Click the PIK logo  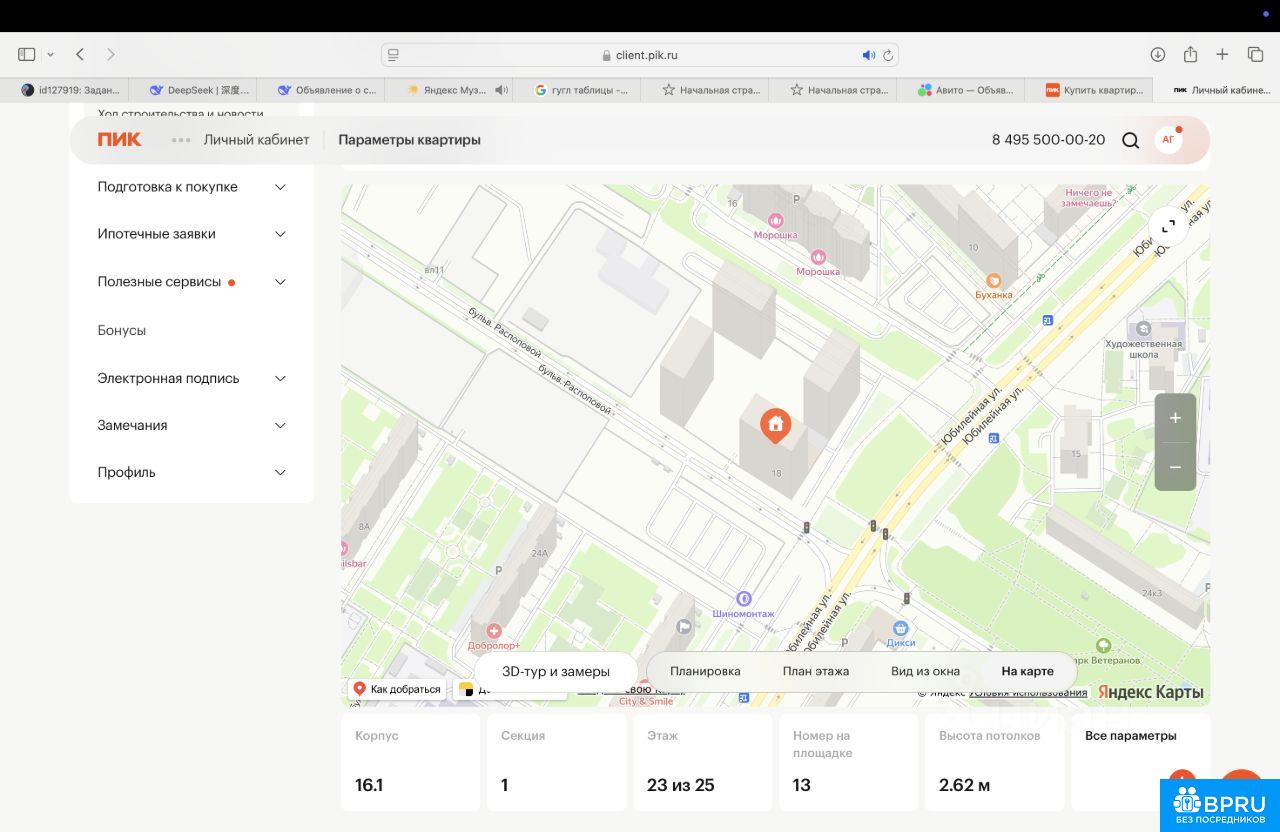click(x=119, y=140)
